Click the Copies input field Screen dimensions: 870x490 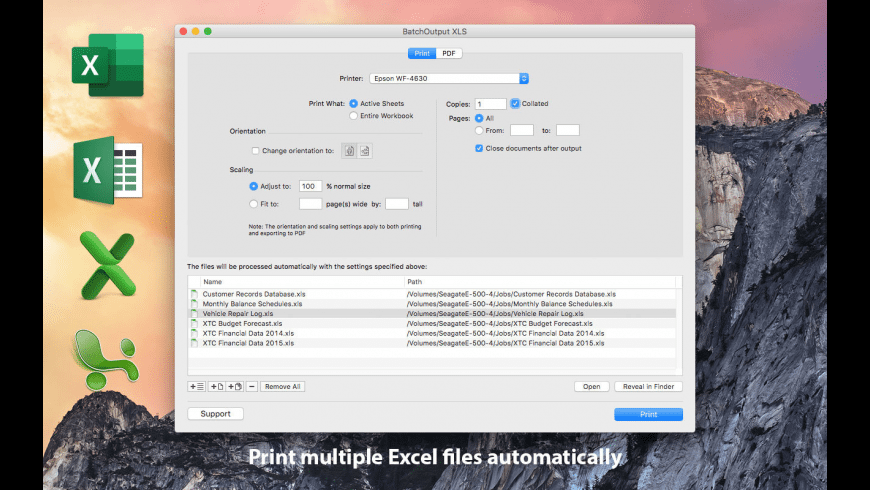click(x=490, y=104)
